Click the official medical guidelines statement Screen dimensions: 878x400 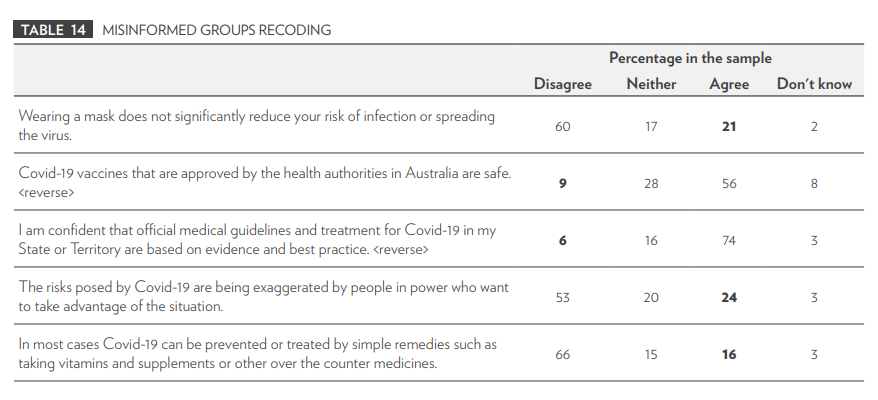click(x=257, y=240)
